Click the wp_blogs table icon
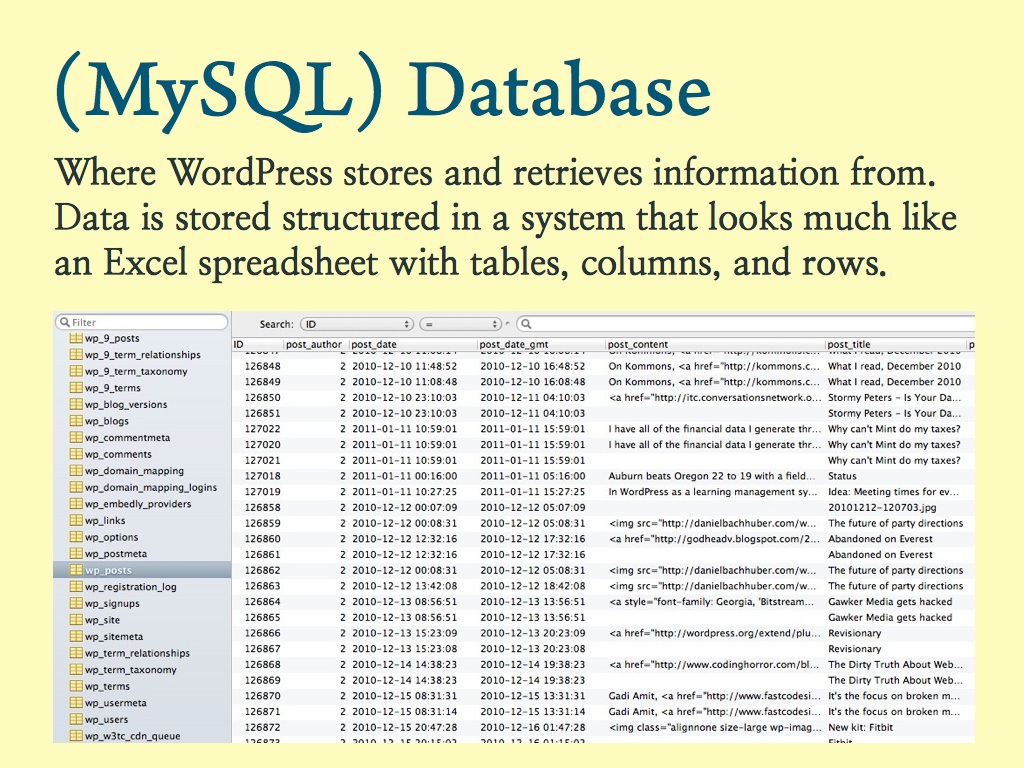 [x=76, y=421]
